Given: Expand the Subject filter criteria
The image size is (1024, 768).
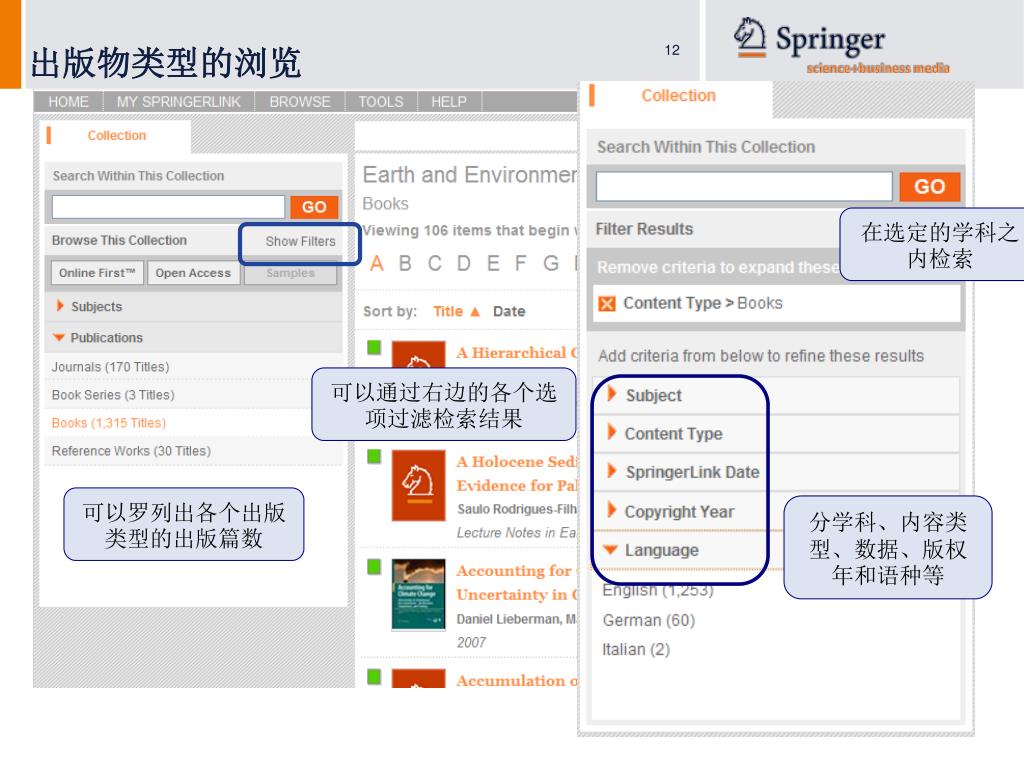Looking at the screenshot, I should point(654,395).
